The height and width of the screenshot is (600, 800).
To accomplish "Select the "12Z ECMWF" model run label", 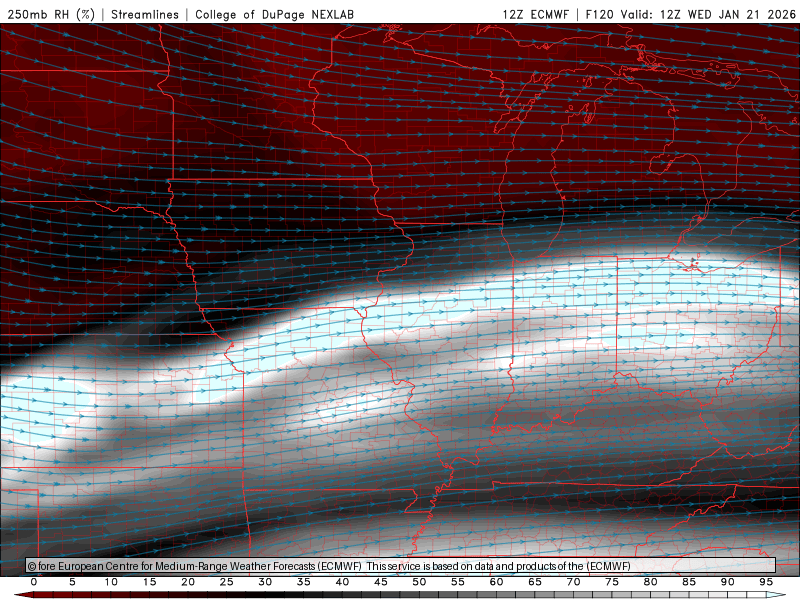I will (x=535, y=14).
